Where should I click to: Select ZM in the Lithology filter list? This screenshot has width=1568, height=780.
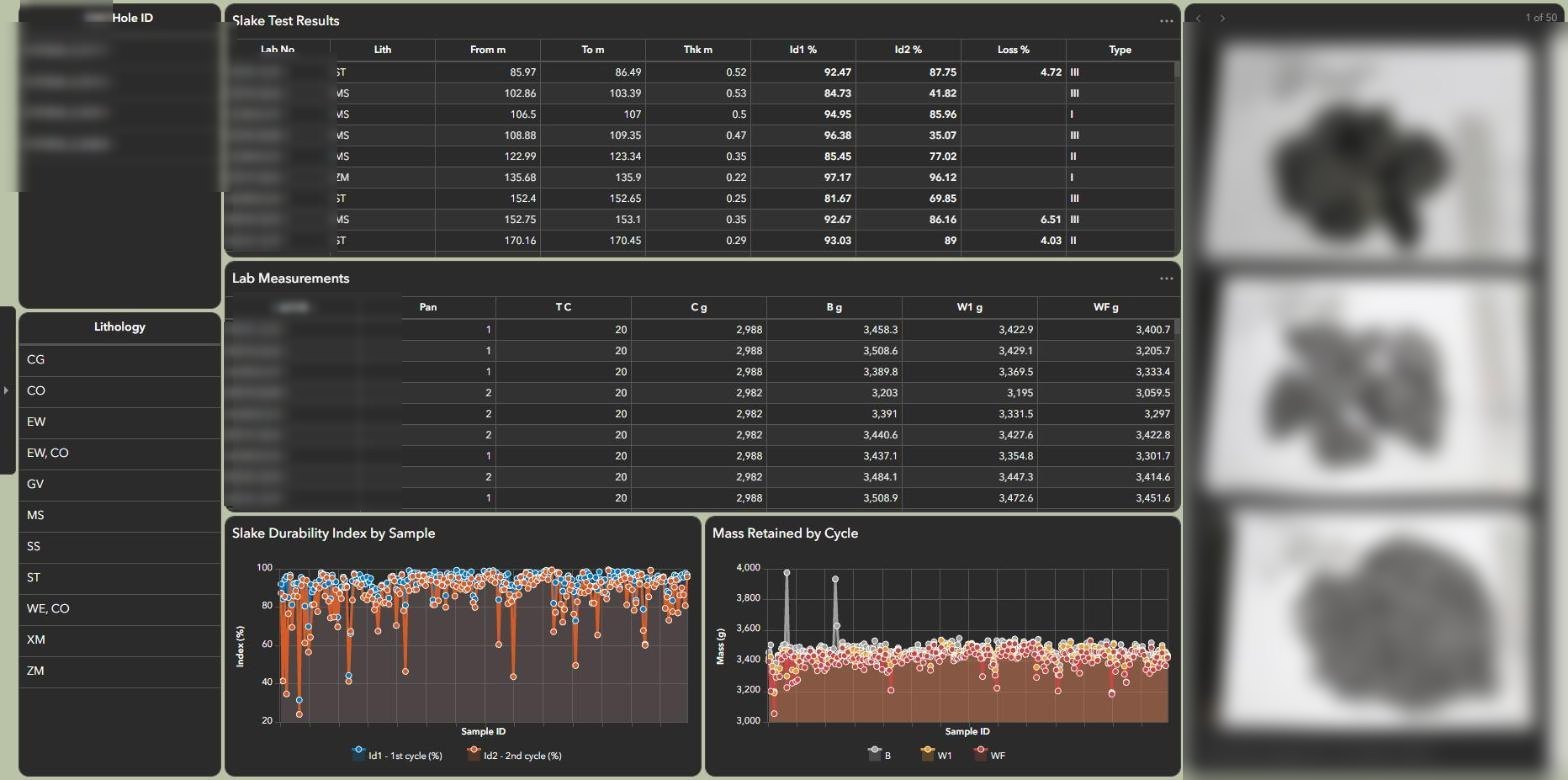coord(120,671)
